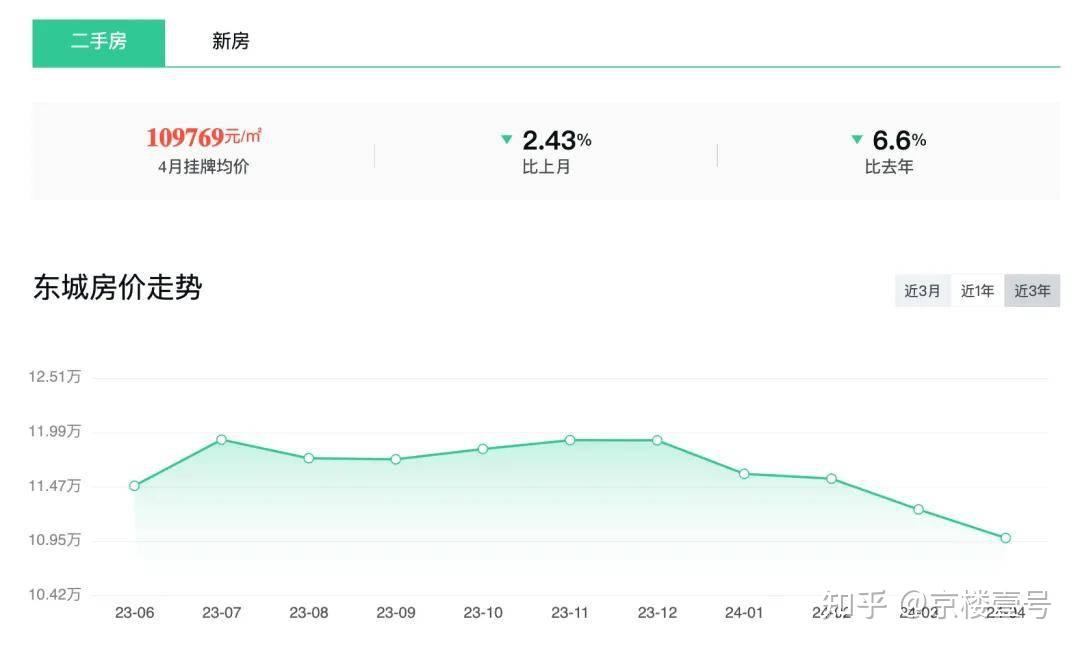Click the 11.47万 axis label
The height and width of the screenshot is (649, 1080).
click(54, 486)
